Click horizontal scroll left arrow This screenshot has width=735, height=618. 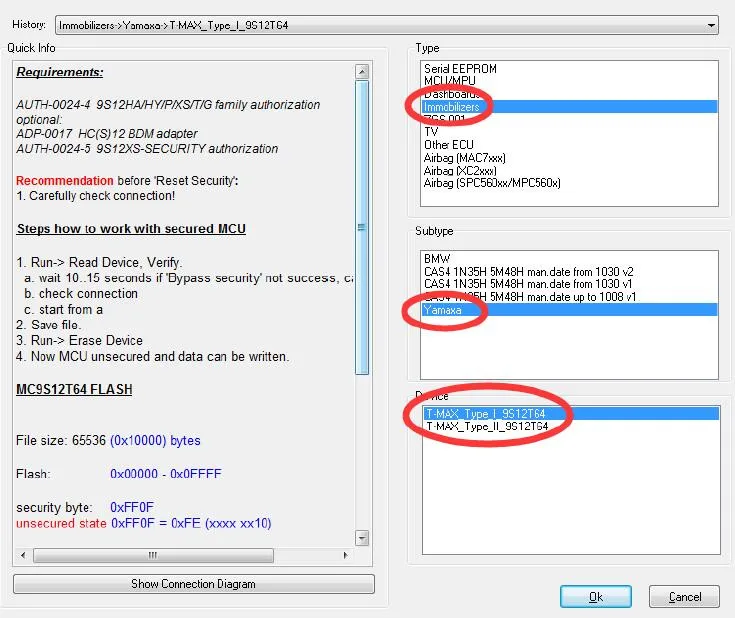click(23, 555)
